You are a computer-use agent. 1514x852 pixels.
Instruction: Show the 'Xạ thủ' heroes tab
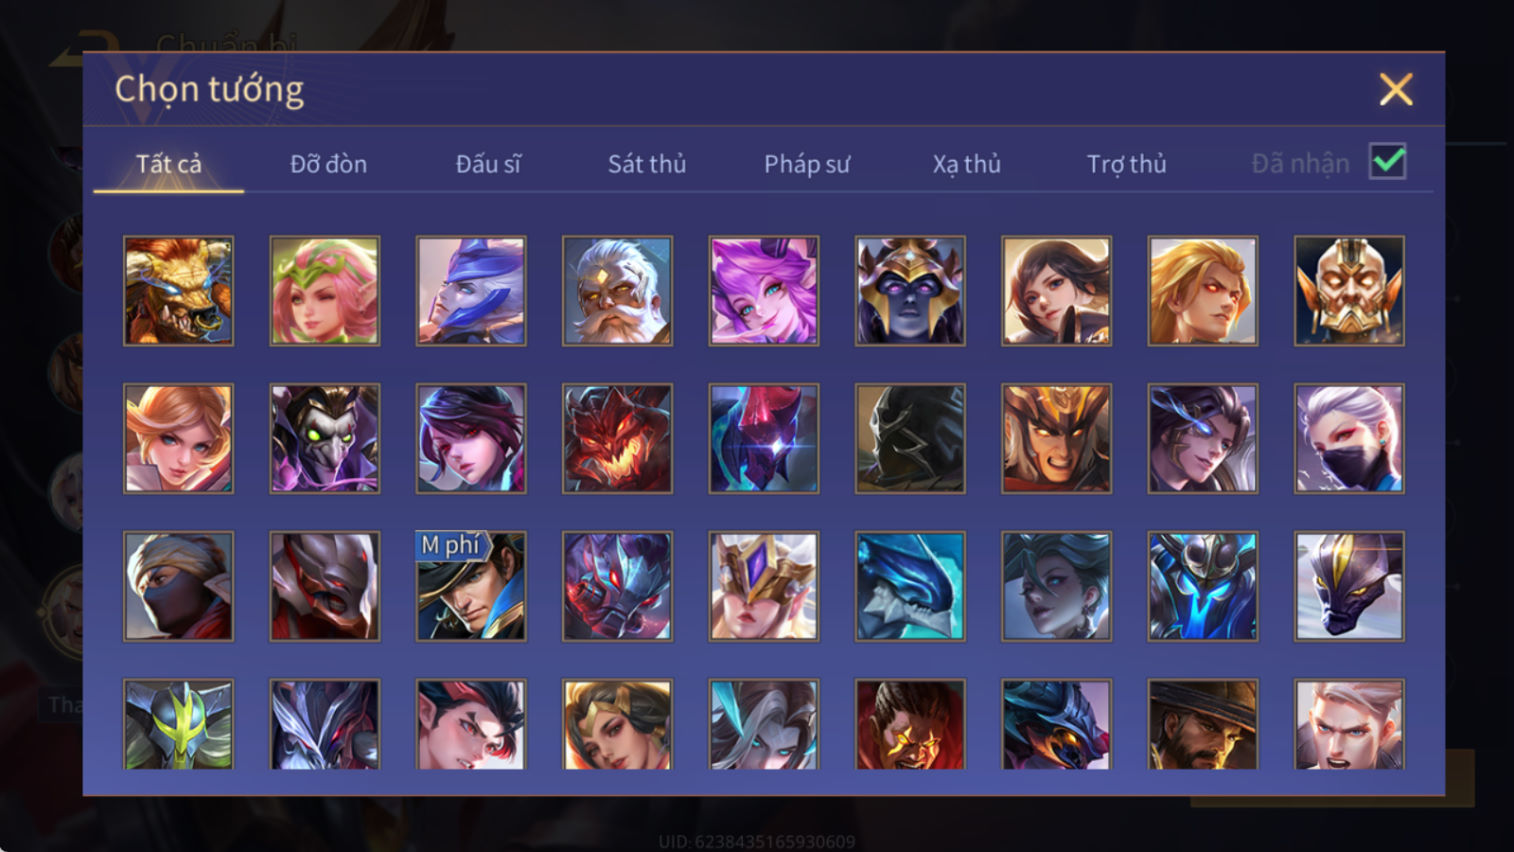967,164
